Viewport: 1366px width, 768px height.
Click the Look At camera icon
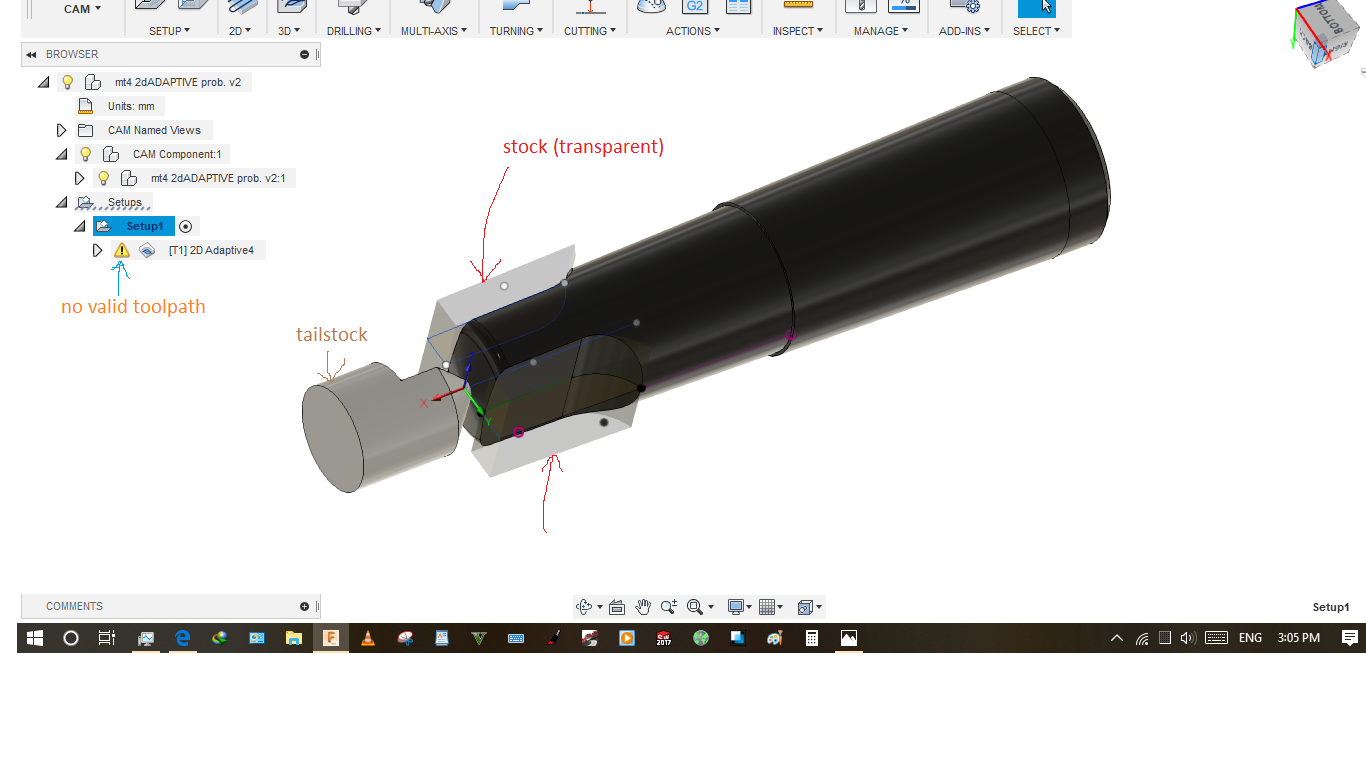(x=617, y=607)
